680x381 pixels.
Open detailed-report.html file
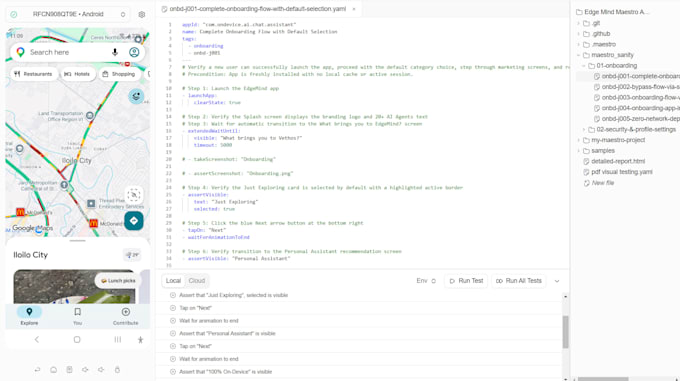pyautogui.click(x=614, y=161)
